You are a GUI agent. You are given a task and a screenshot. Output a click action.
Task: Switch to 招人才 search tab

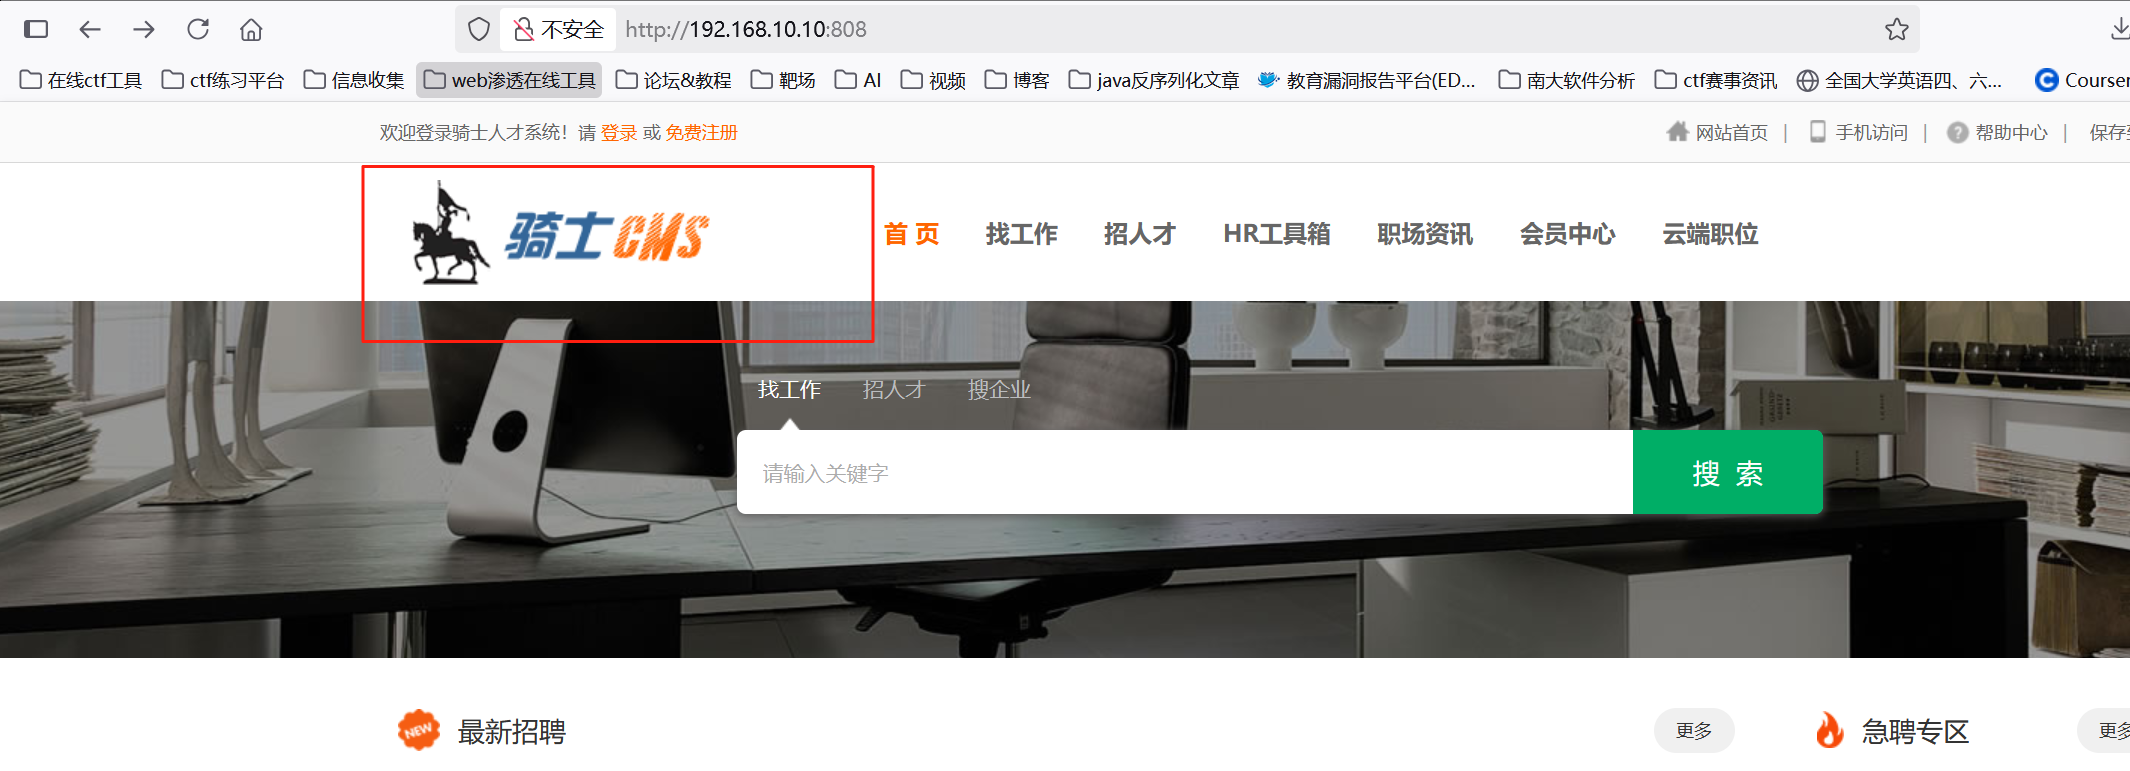894,389
